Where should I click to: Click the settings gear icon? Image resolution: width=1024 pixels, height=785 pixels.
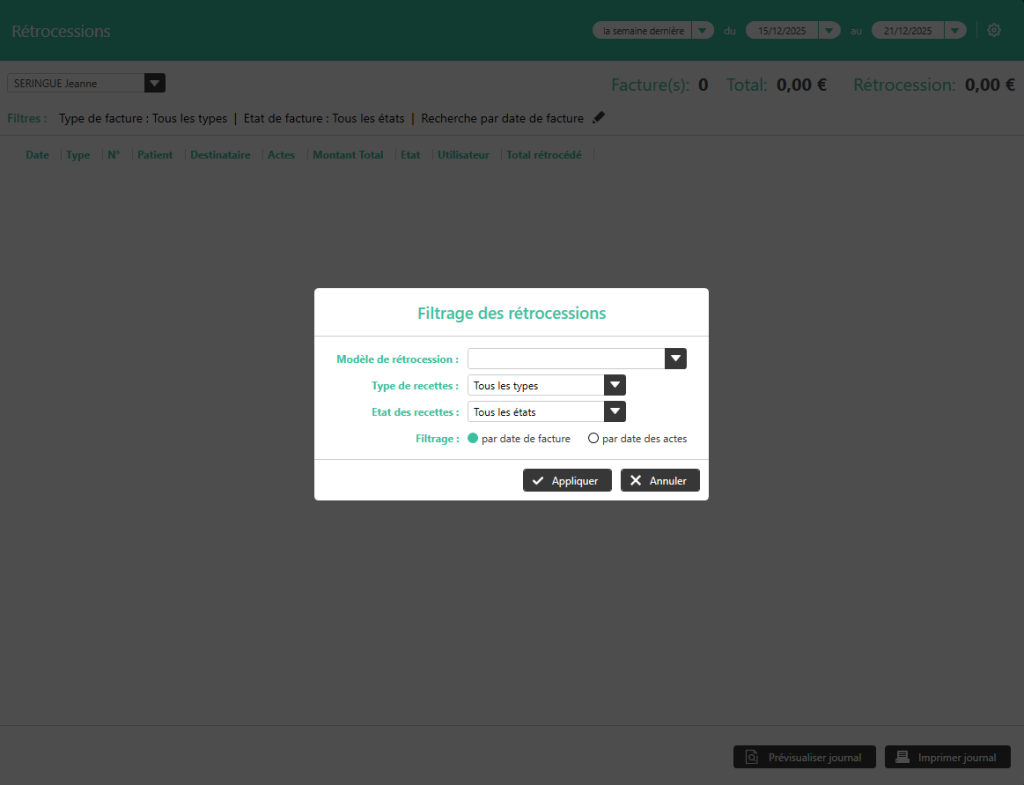(x=993, y=31)
